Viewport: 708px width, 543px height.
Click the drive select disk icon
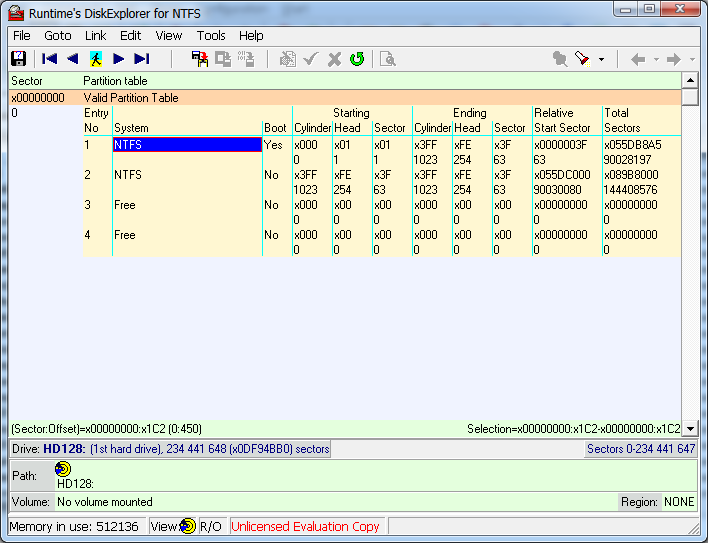pos(19,59)
